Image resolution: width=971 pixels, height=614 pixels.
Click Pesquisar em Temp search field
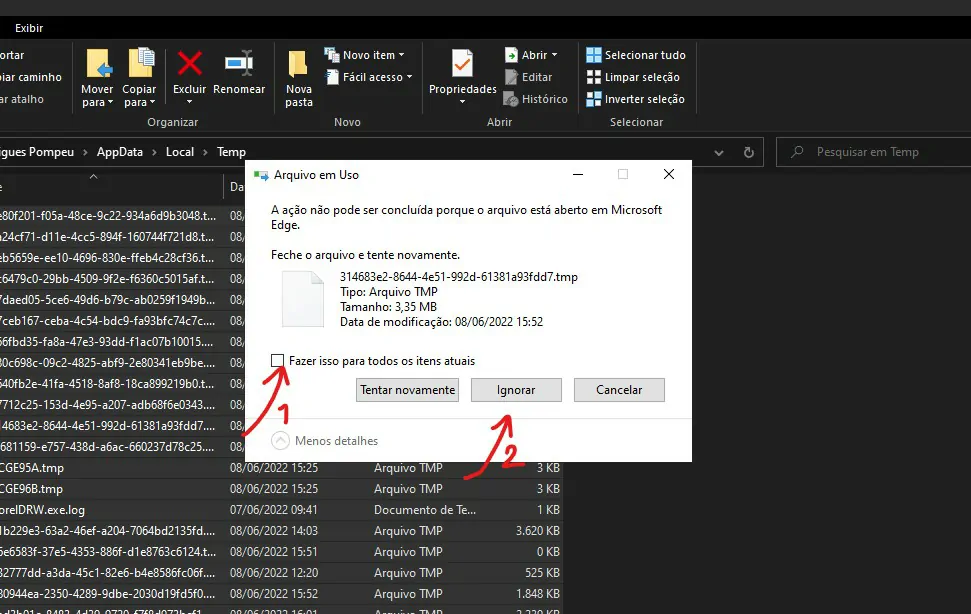point(873,152)
